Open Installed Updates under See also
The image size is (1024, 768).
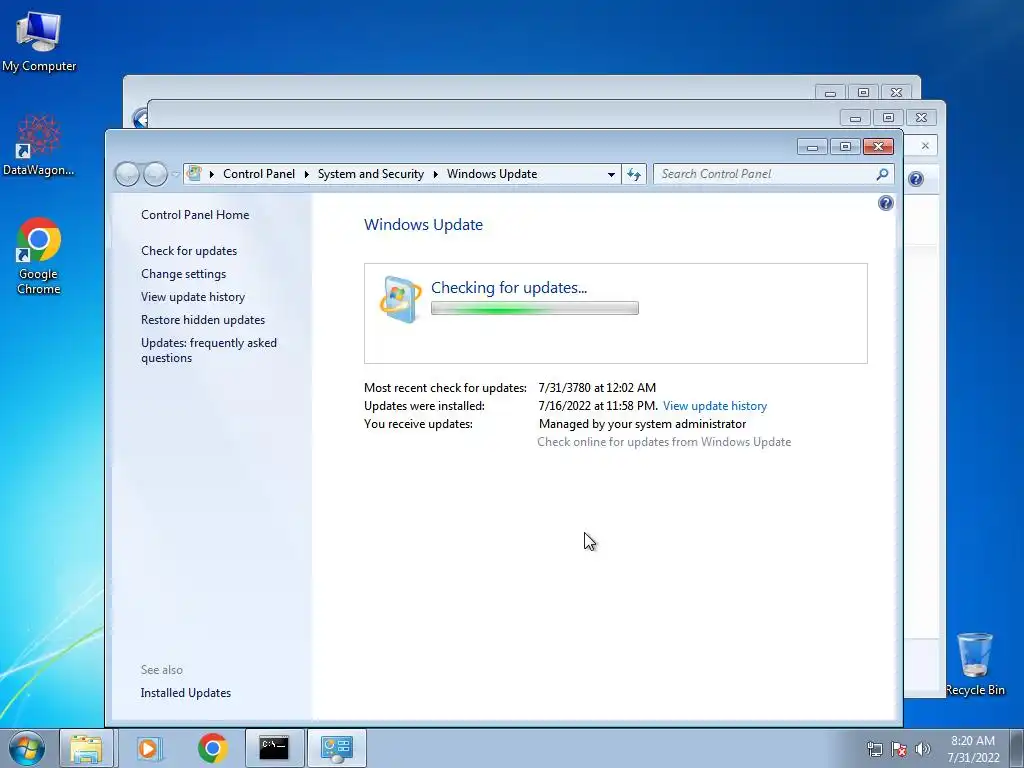(x=185, y=693)
